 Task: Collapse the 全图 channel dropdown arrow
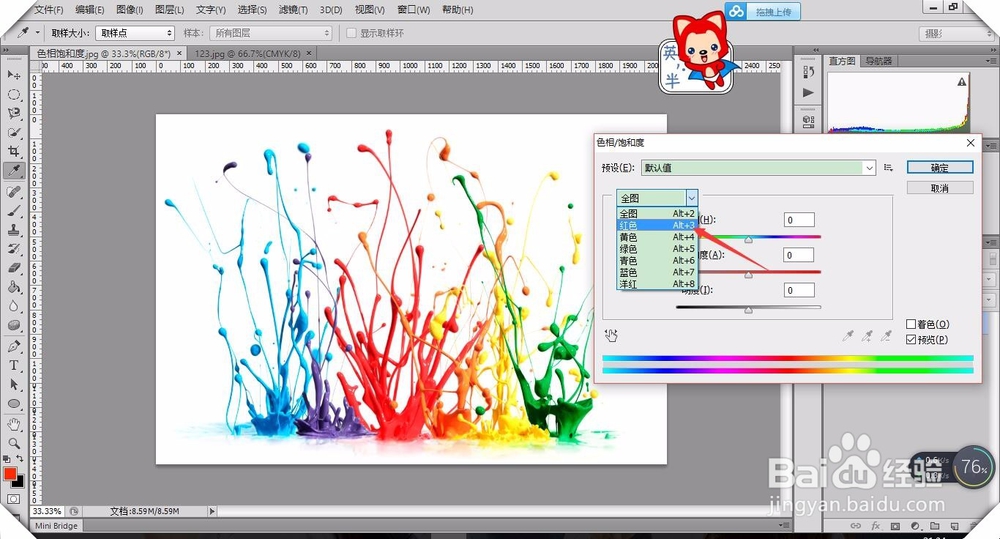click(691, 198)
